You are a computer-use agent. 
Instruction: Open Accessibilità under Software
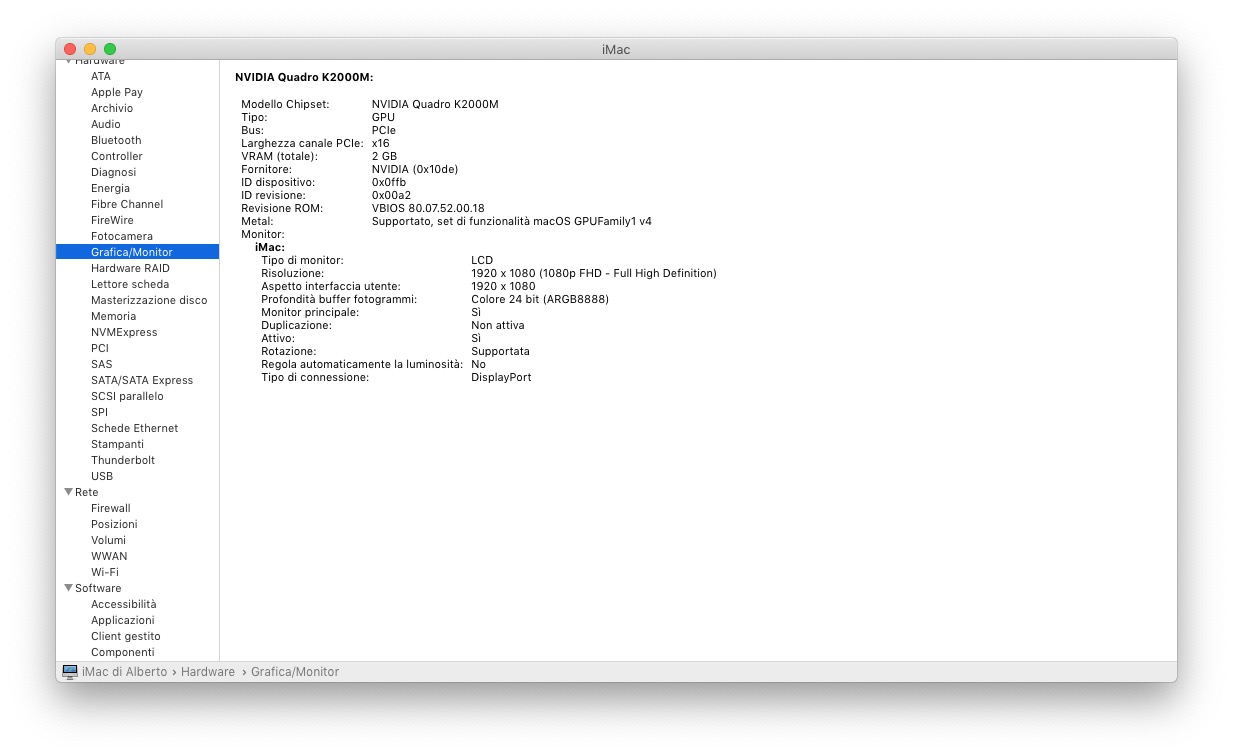pyautogui.click(x=124, y=604)
